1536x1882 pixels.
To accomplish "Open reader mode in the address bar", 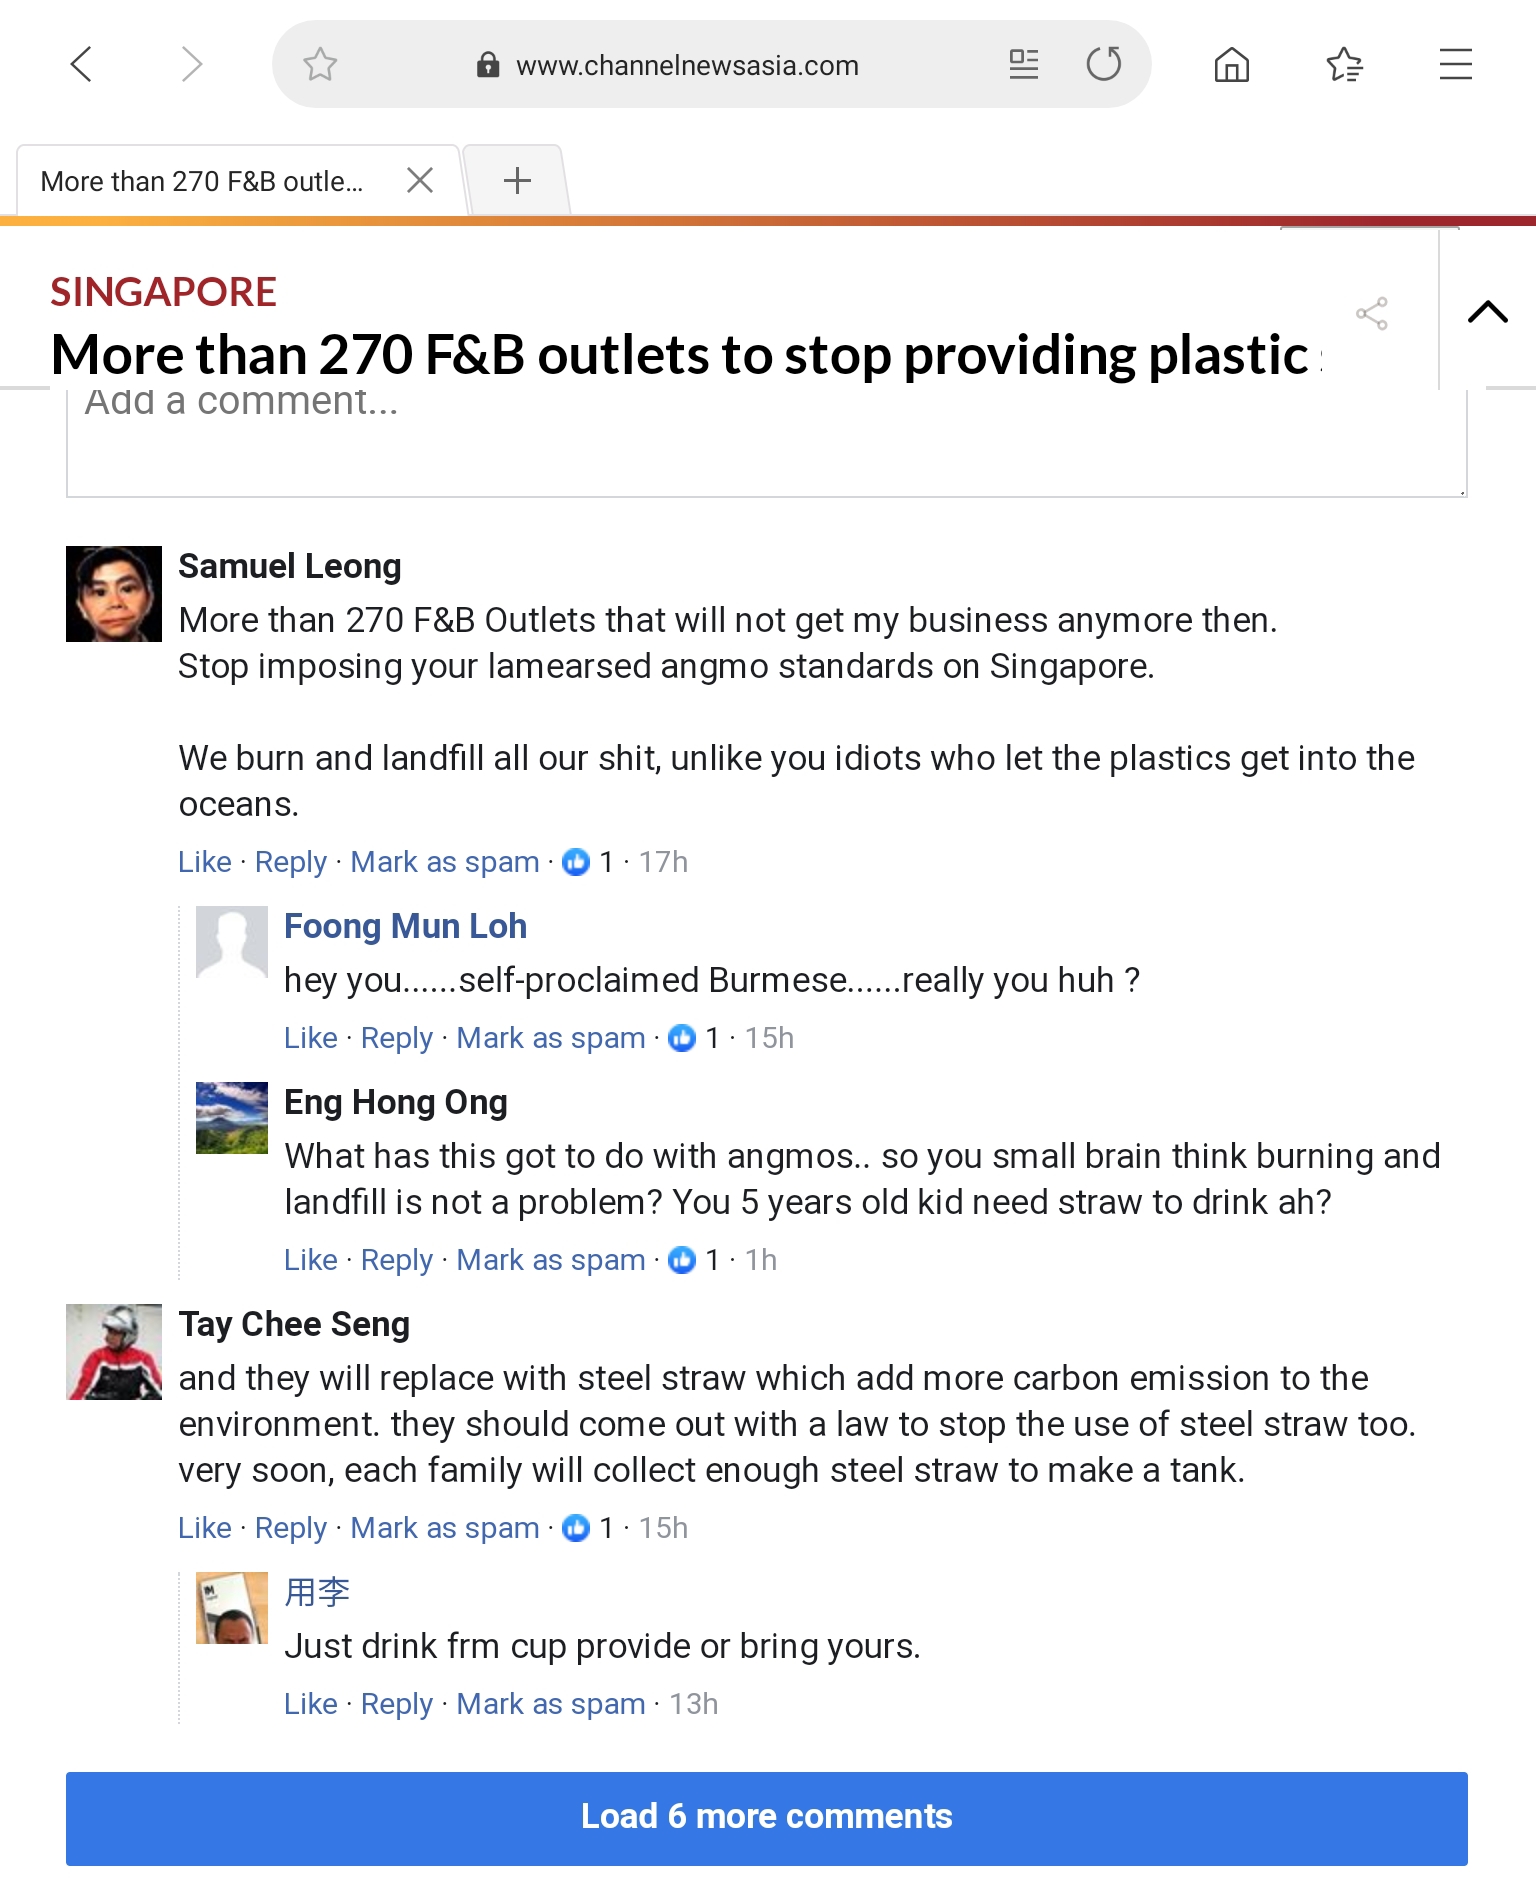I will pos(1023,65).
